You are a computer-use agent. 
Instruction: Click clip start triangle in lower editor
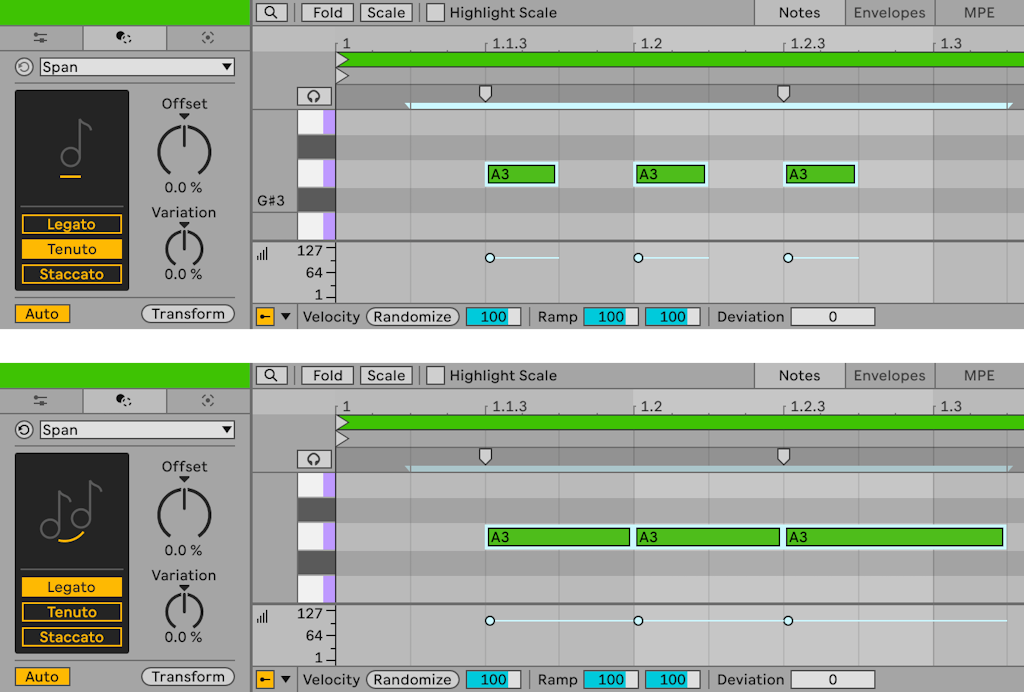pyautogui.click(x=342, y=423)
